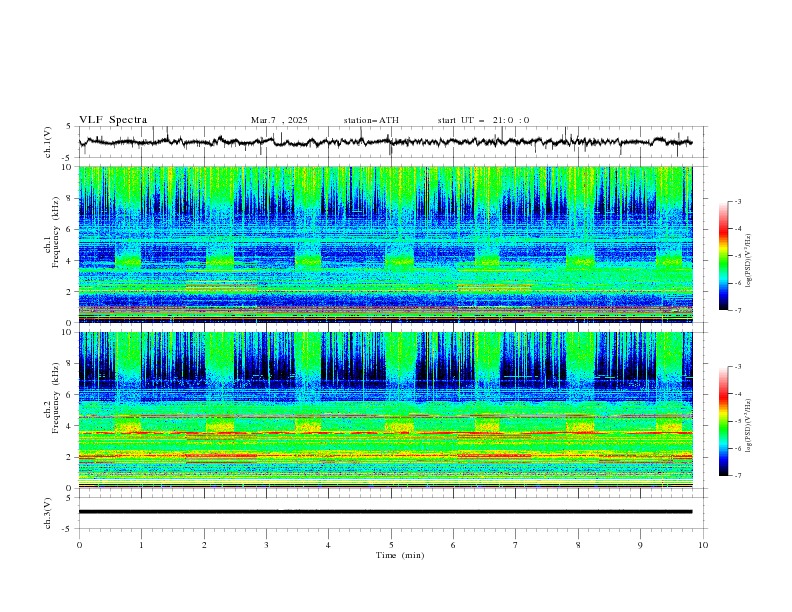
Task: Click the time axis tick label '3'
Action: [x=266, y=545]
